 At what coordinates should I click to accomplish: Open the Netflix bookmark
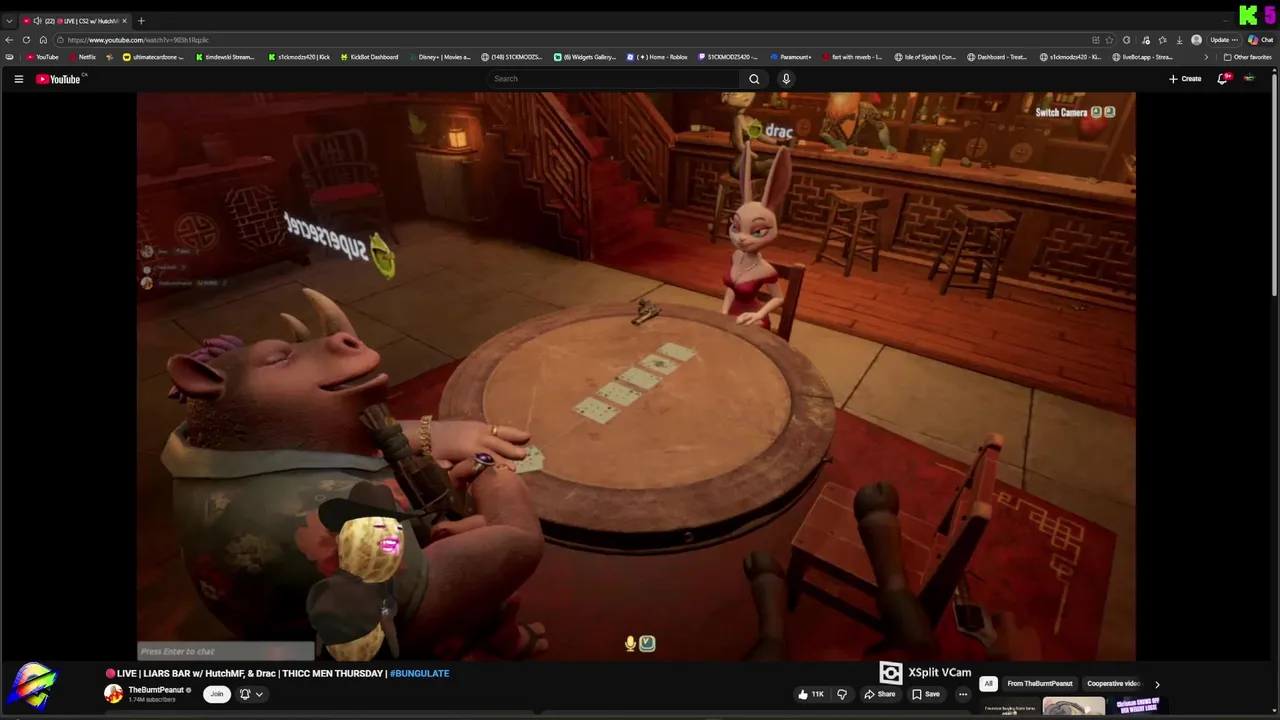82,57
